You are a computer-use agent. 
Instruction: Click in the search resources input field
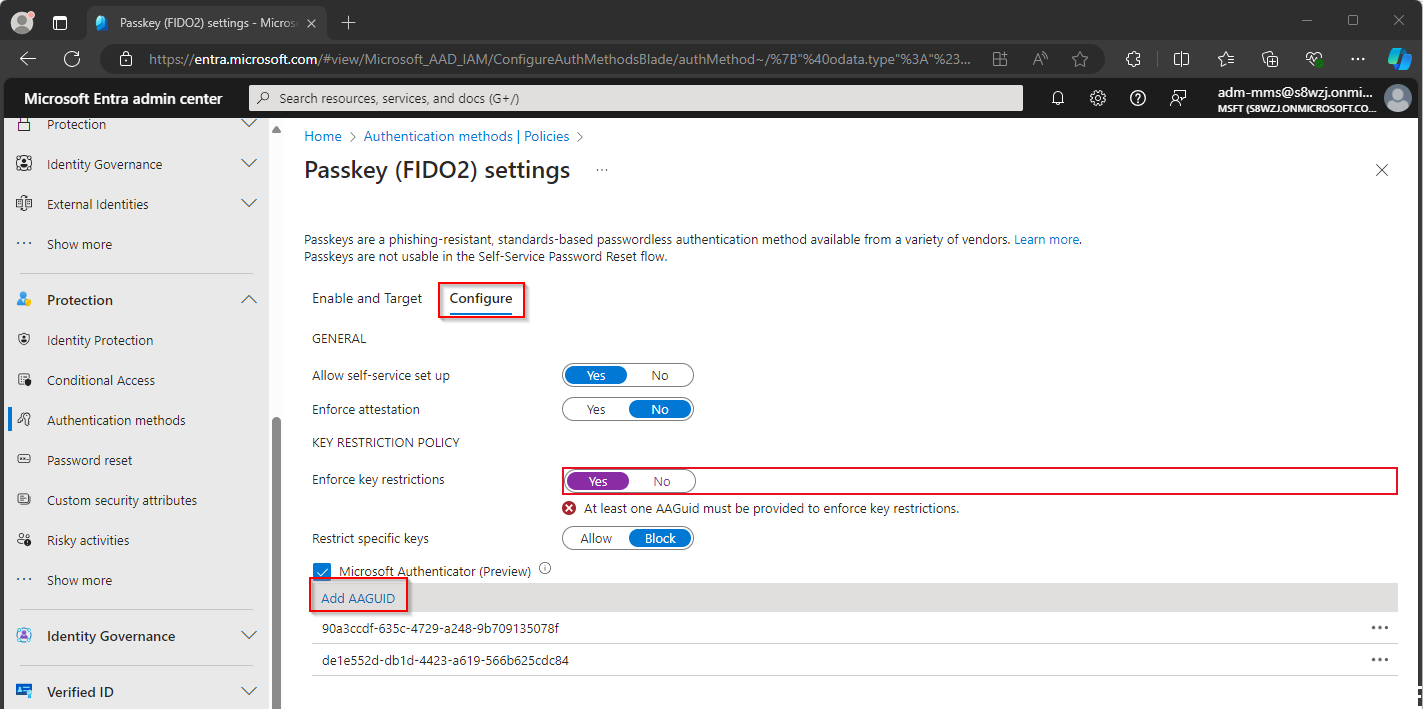pyautogui.click(x=640, y=98)
